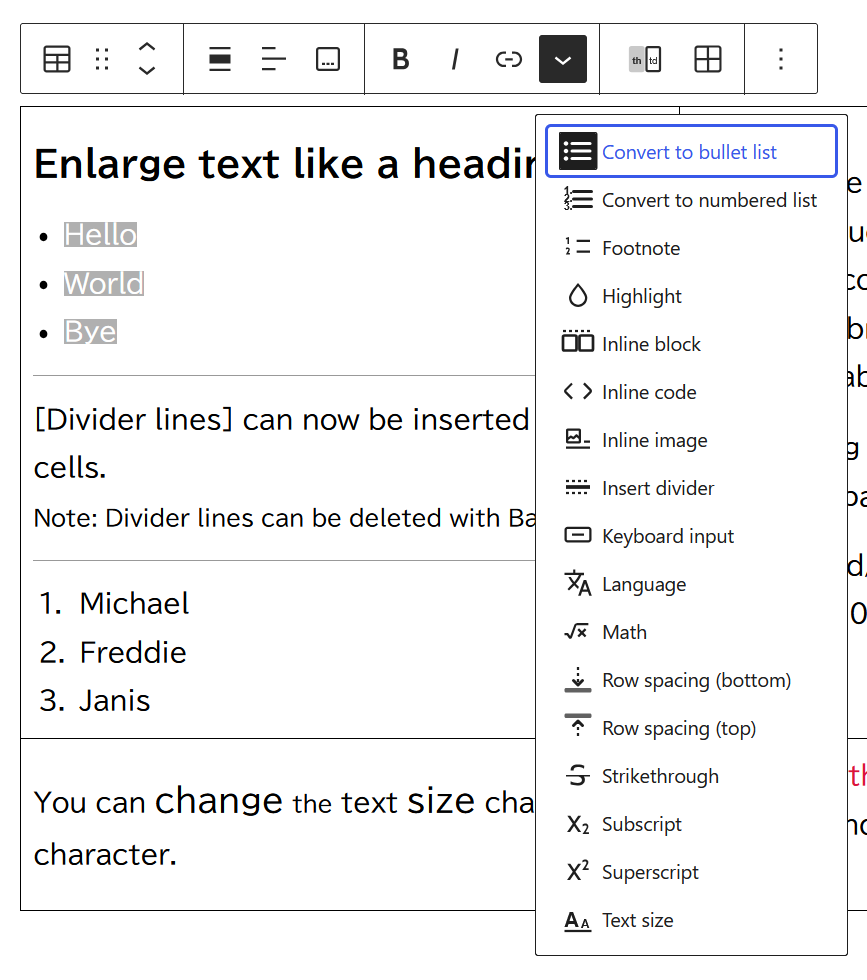Move block down with the down chevron
Image resolution: width=867 pixels, height=980 pixels.
[x=147, y=71]
